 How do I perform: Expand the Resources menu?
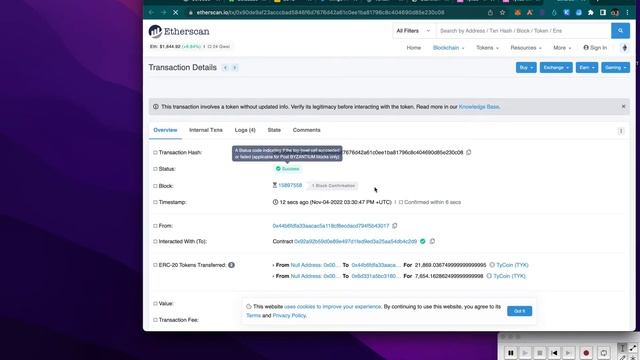[526, 48]
